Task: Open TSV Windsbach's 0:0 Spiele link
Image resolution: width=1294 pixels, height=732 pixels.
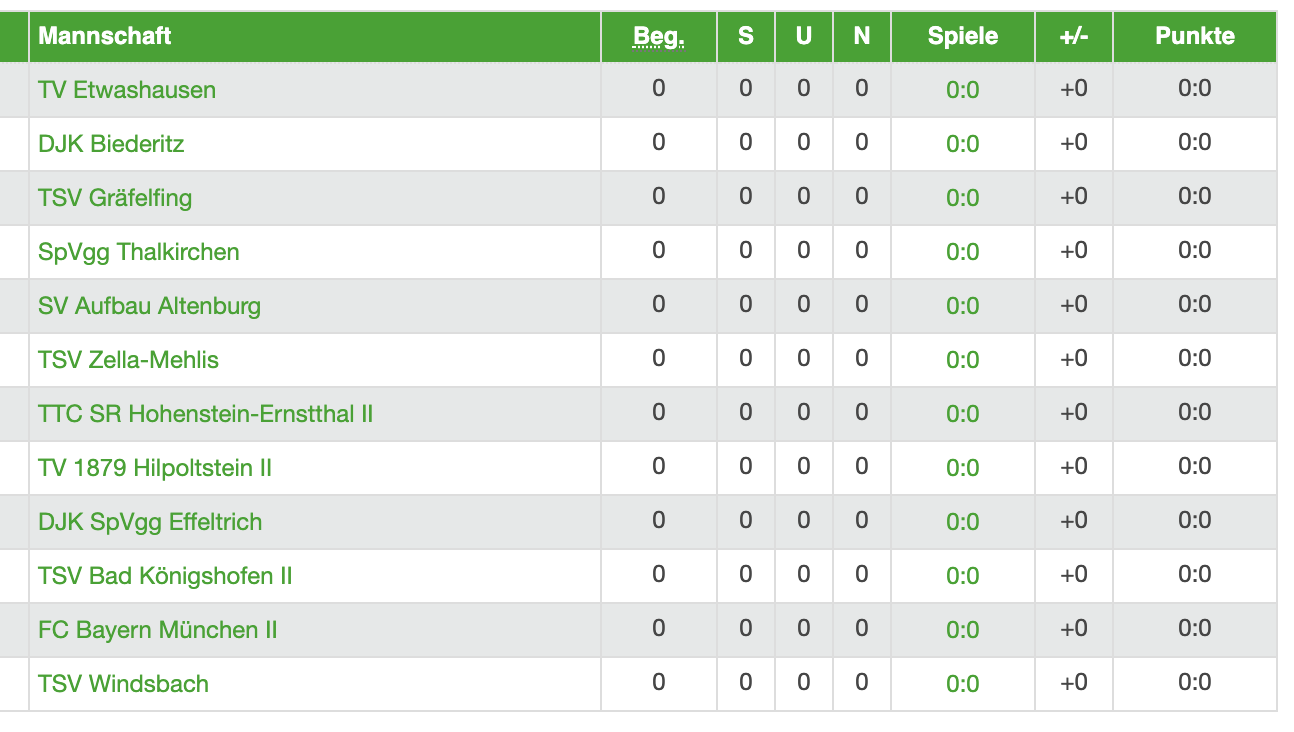Action: [963, 685]
